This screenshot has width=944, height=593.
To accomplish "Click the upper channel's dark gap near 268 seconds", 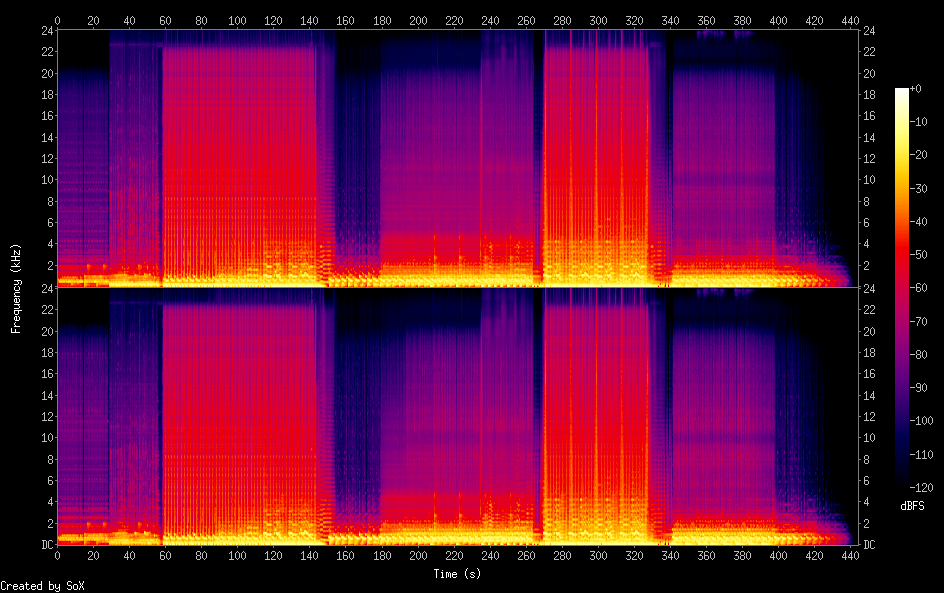I will 538,150.
